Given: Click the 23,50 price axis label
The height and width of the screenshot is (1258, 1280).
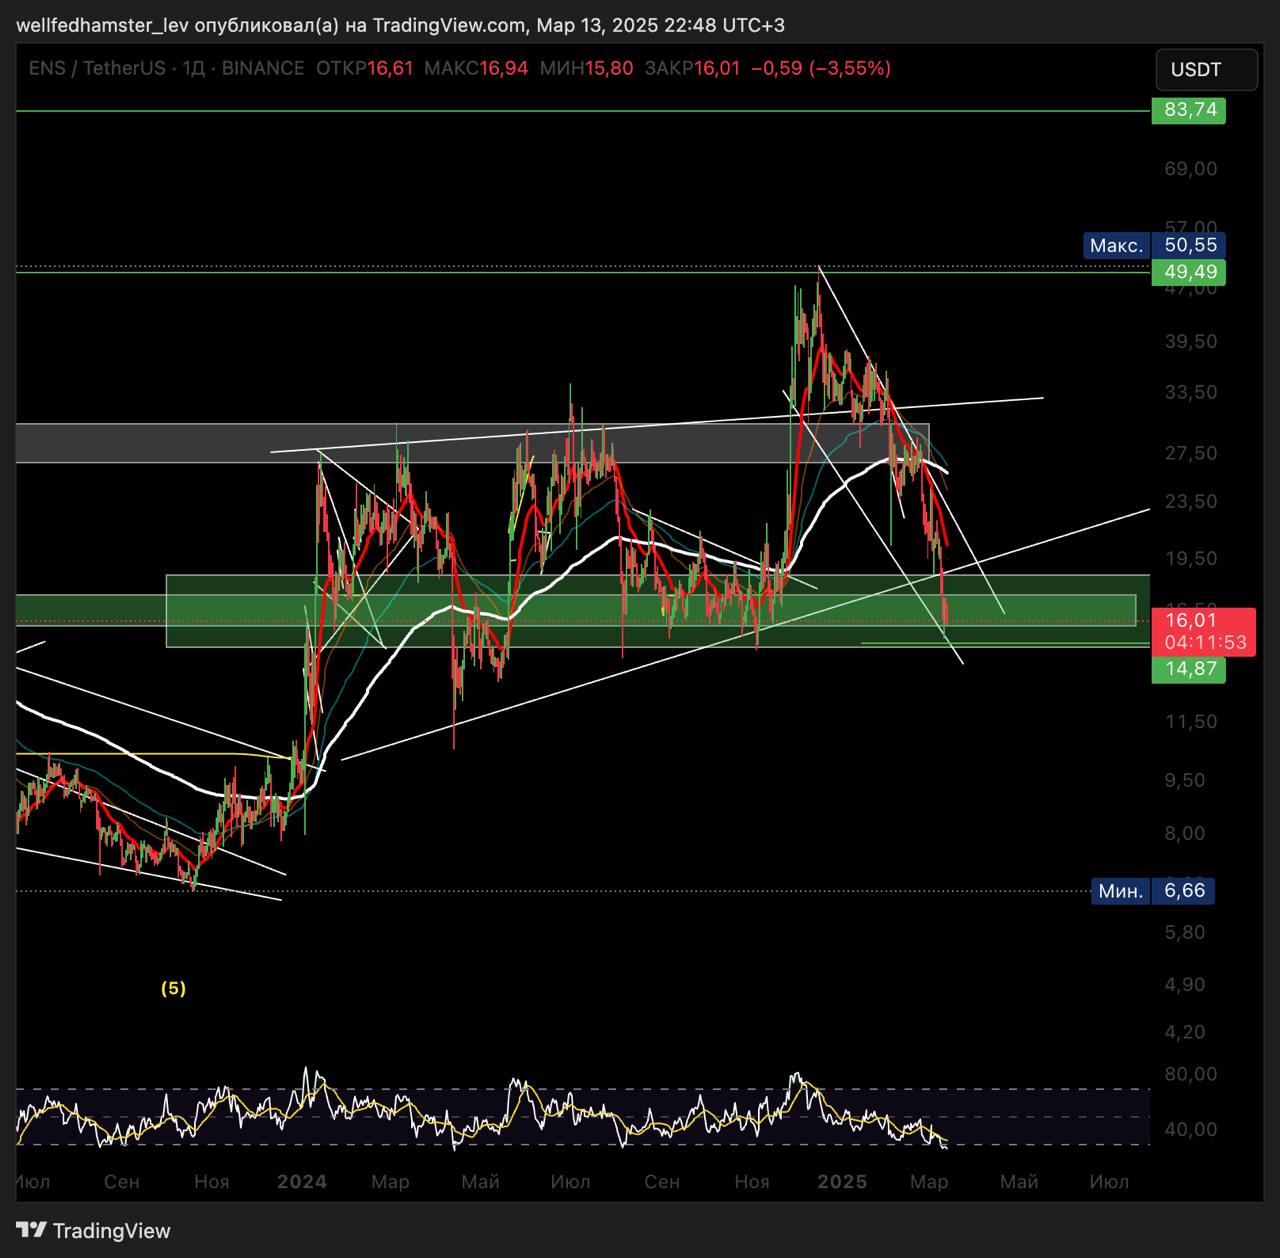Looking at the screenshot, I should click(x=1190, y=501).
